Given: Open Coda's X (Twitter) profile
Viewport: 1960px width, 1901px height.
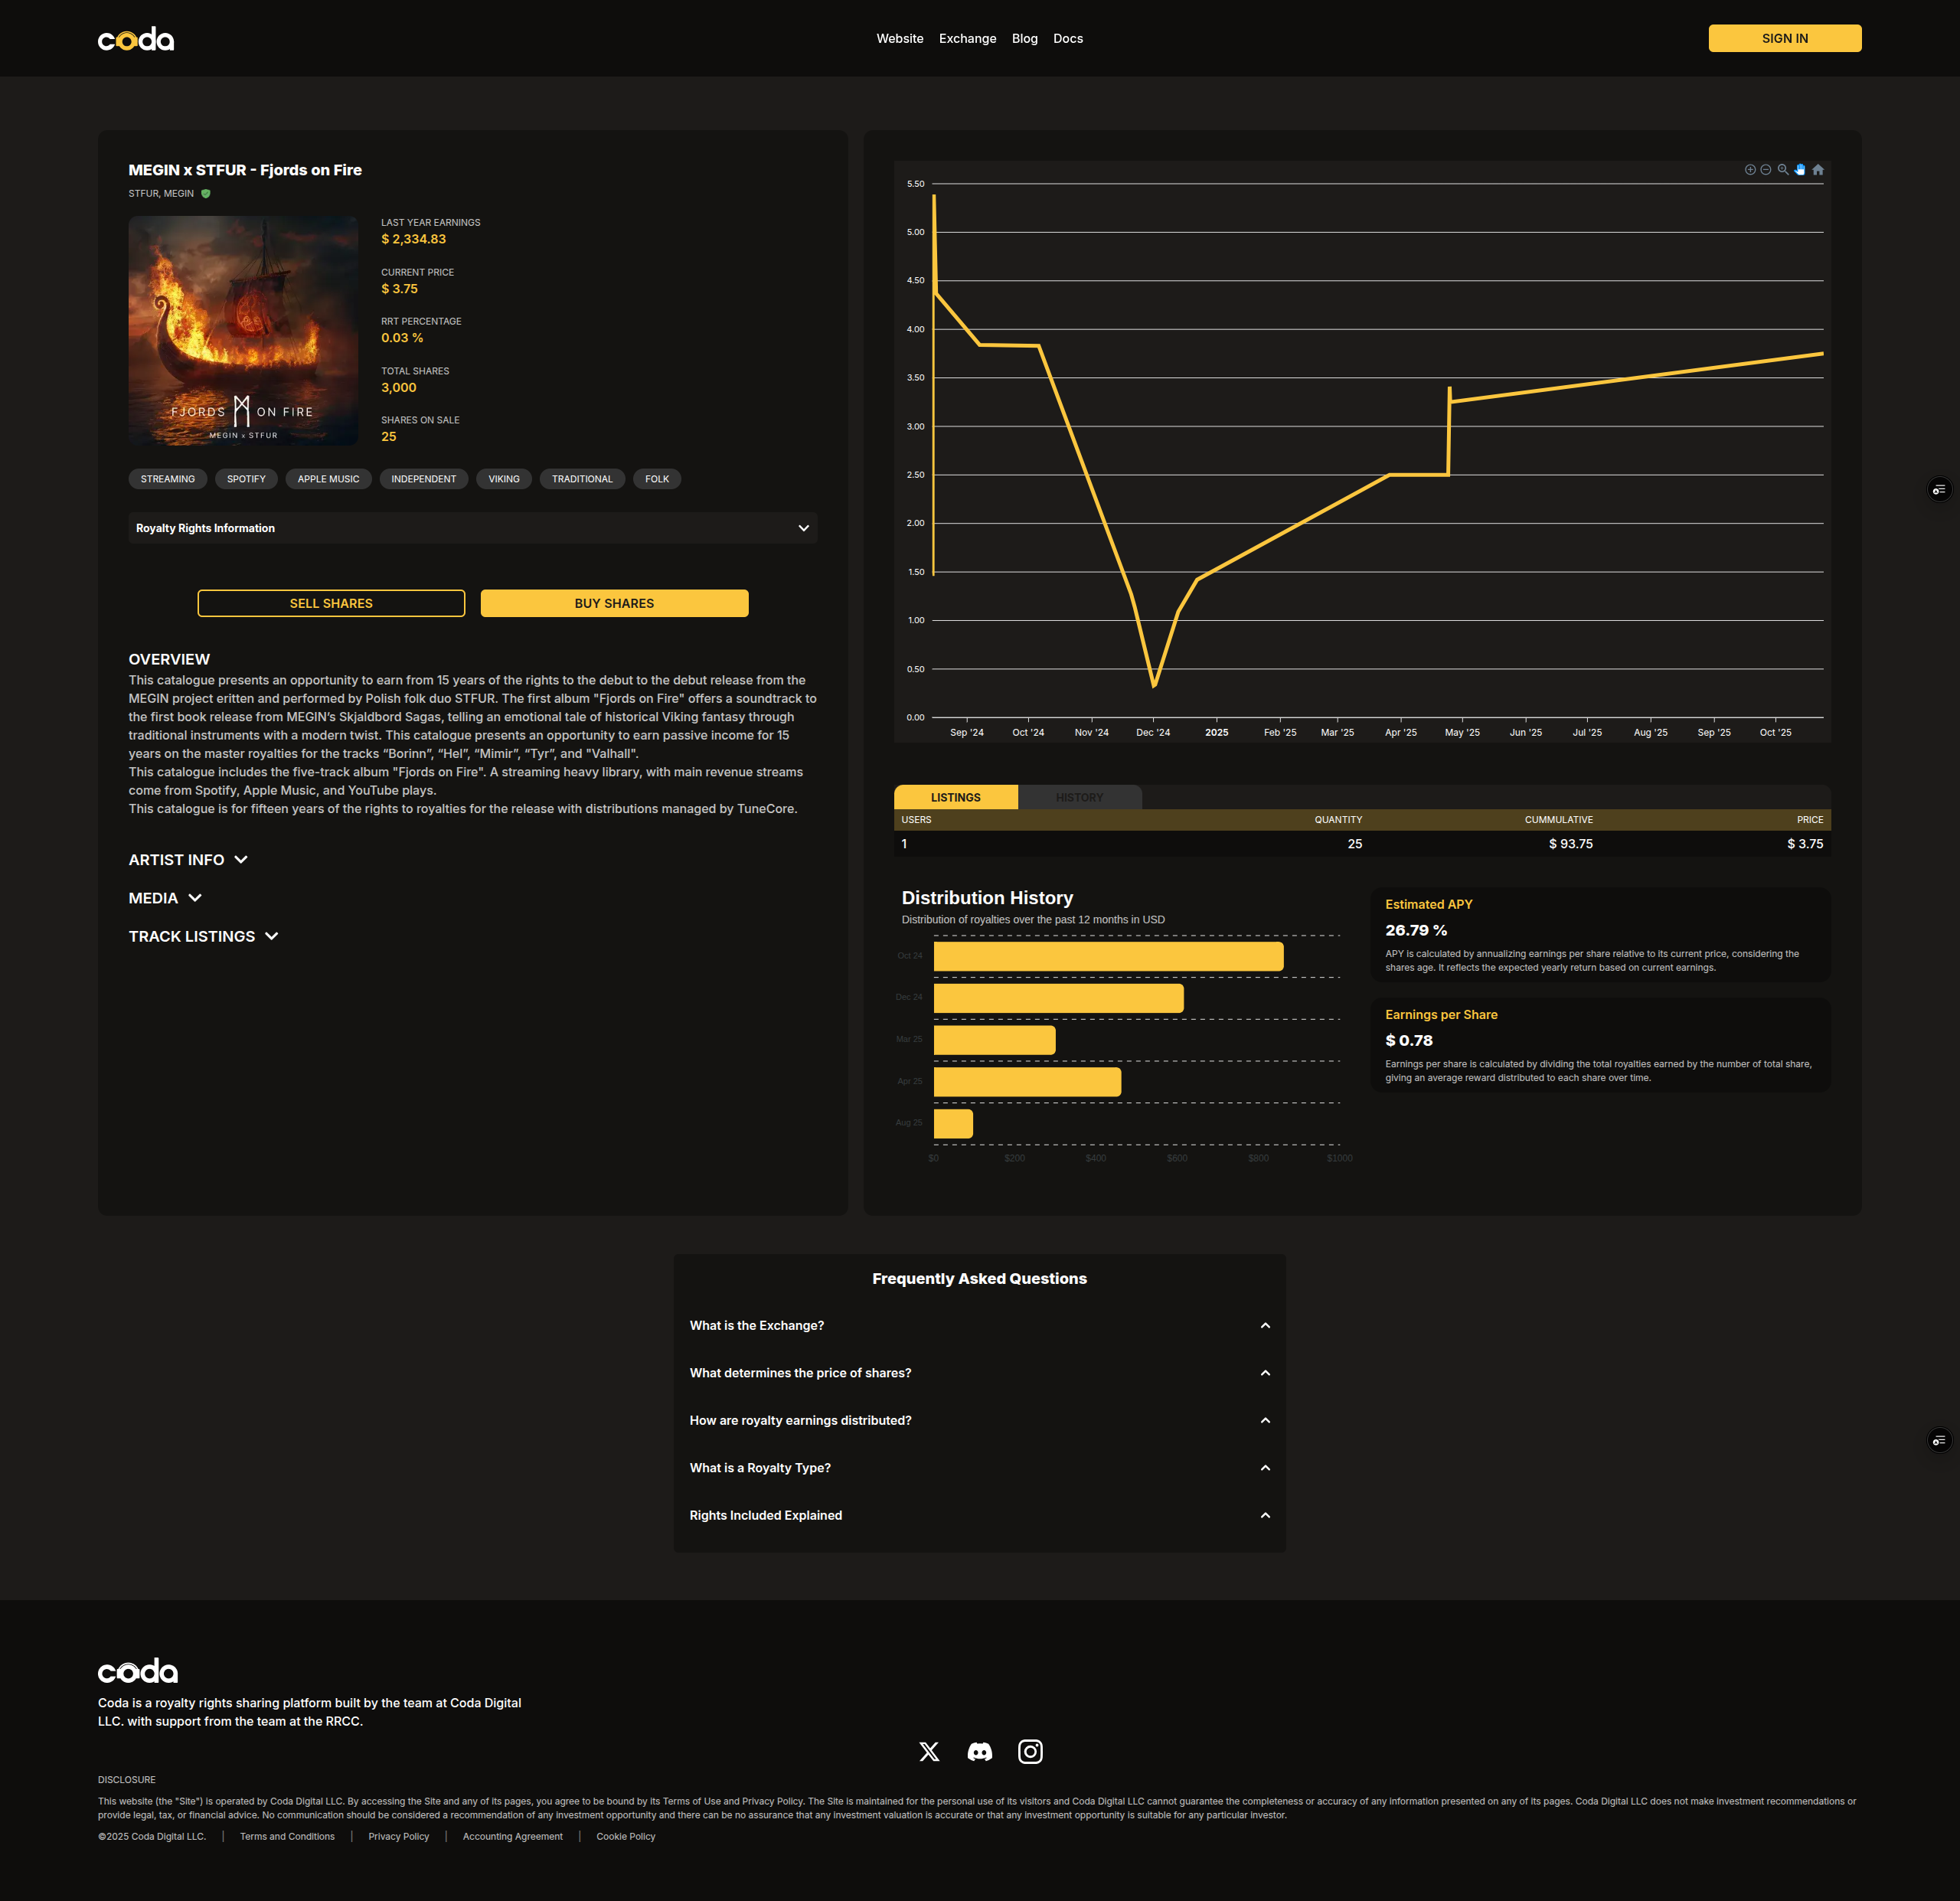Looking at the screenshot, I should pyautogui.click(x=929, y=1751).
